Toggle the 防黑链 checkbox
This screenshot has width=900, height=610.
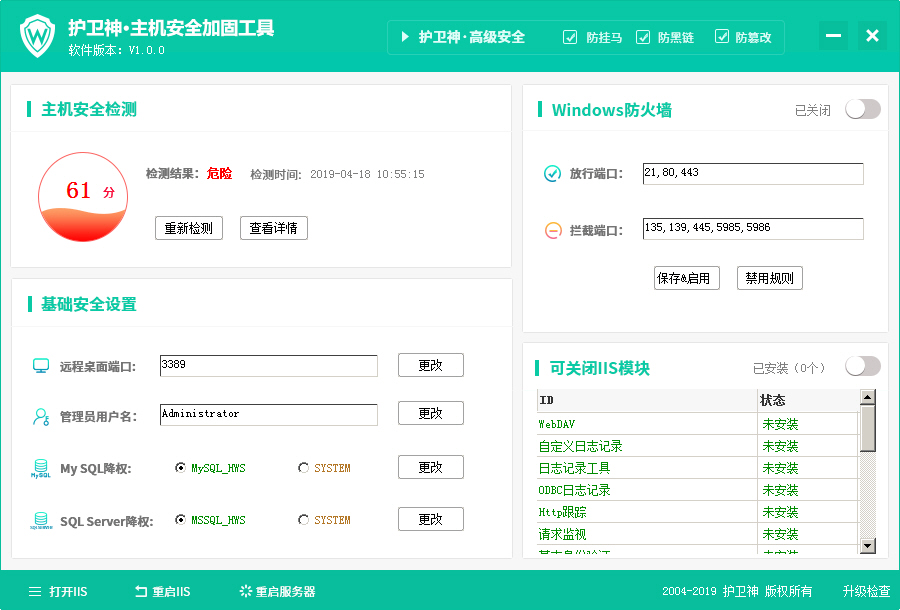pyautogui.click(x=643, y=37)
